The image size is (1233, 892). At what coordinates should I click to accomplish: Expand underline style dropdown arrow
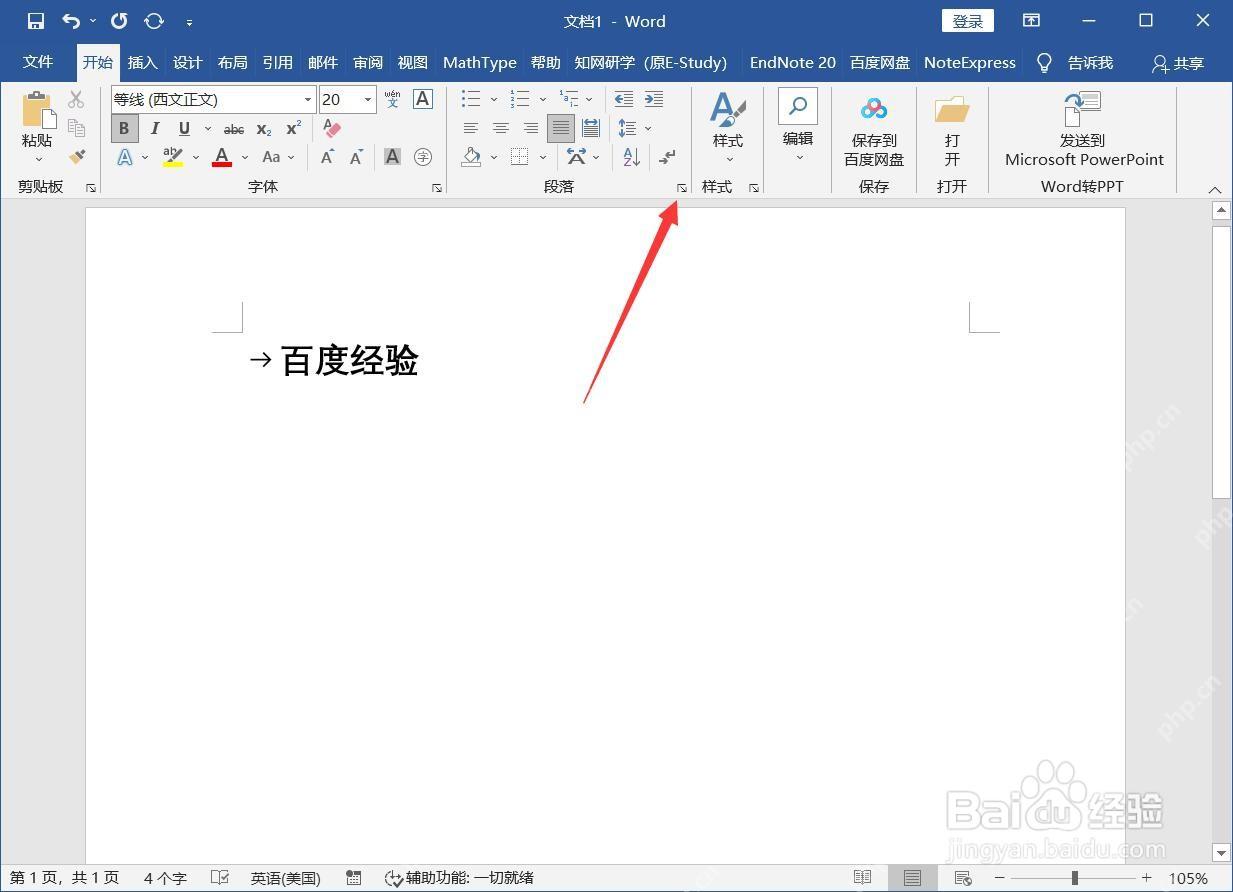208,129
